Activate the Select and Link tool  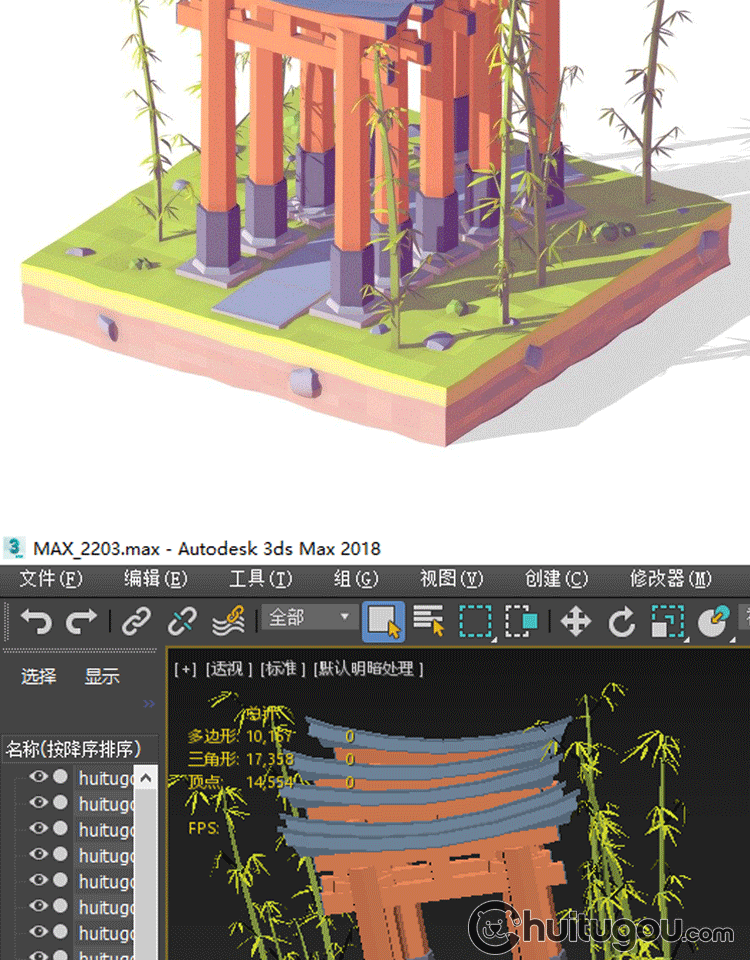click(136, 622)
